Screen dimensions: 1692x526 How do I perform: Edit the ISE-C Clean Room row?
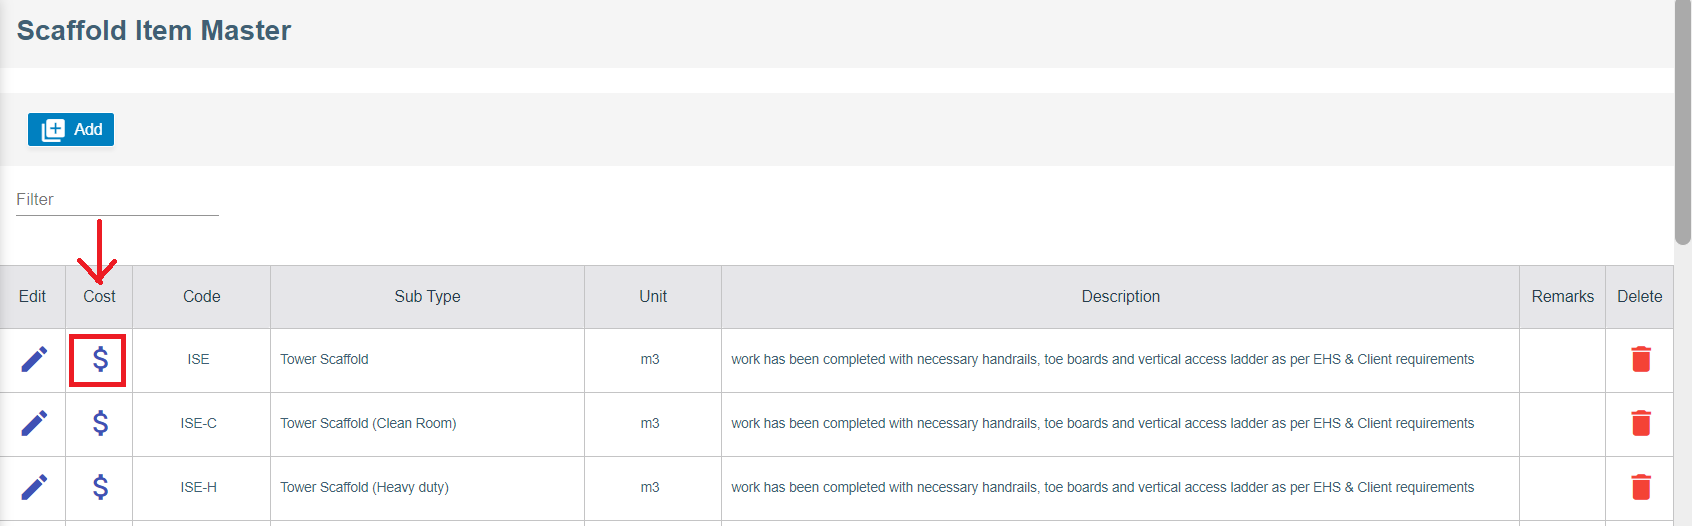pyautogui.click(x=34, y=423)
